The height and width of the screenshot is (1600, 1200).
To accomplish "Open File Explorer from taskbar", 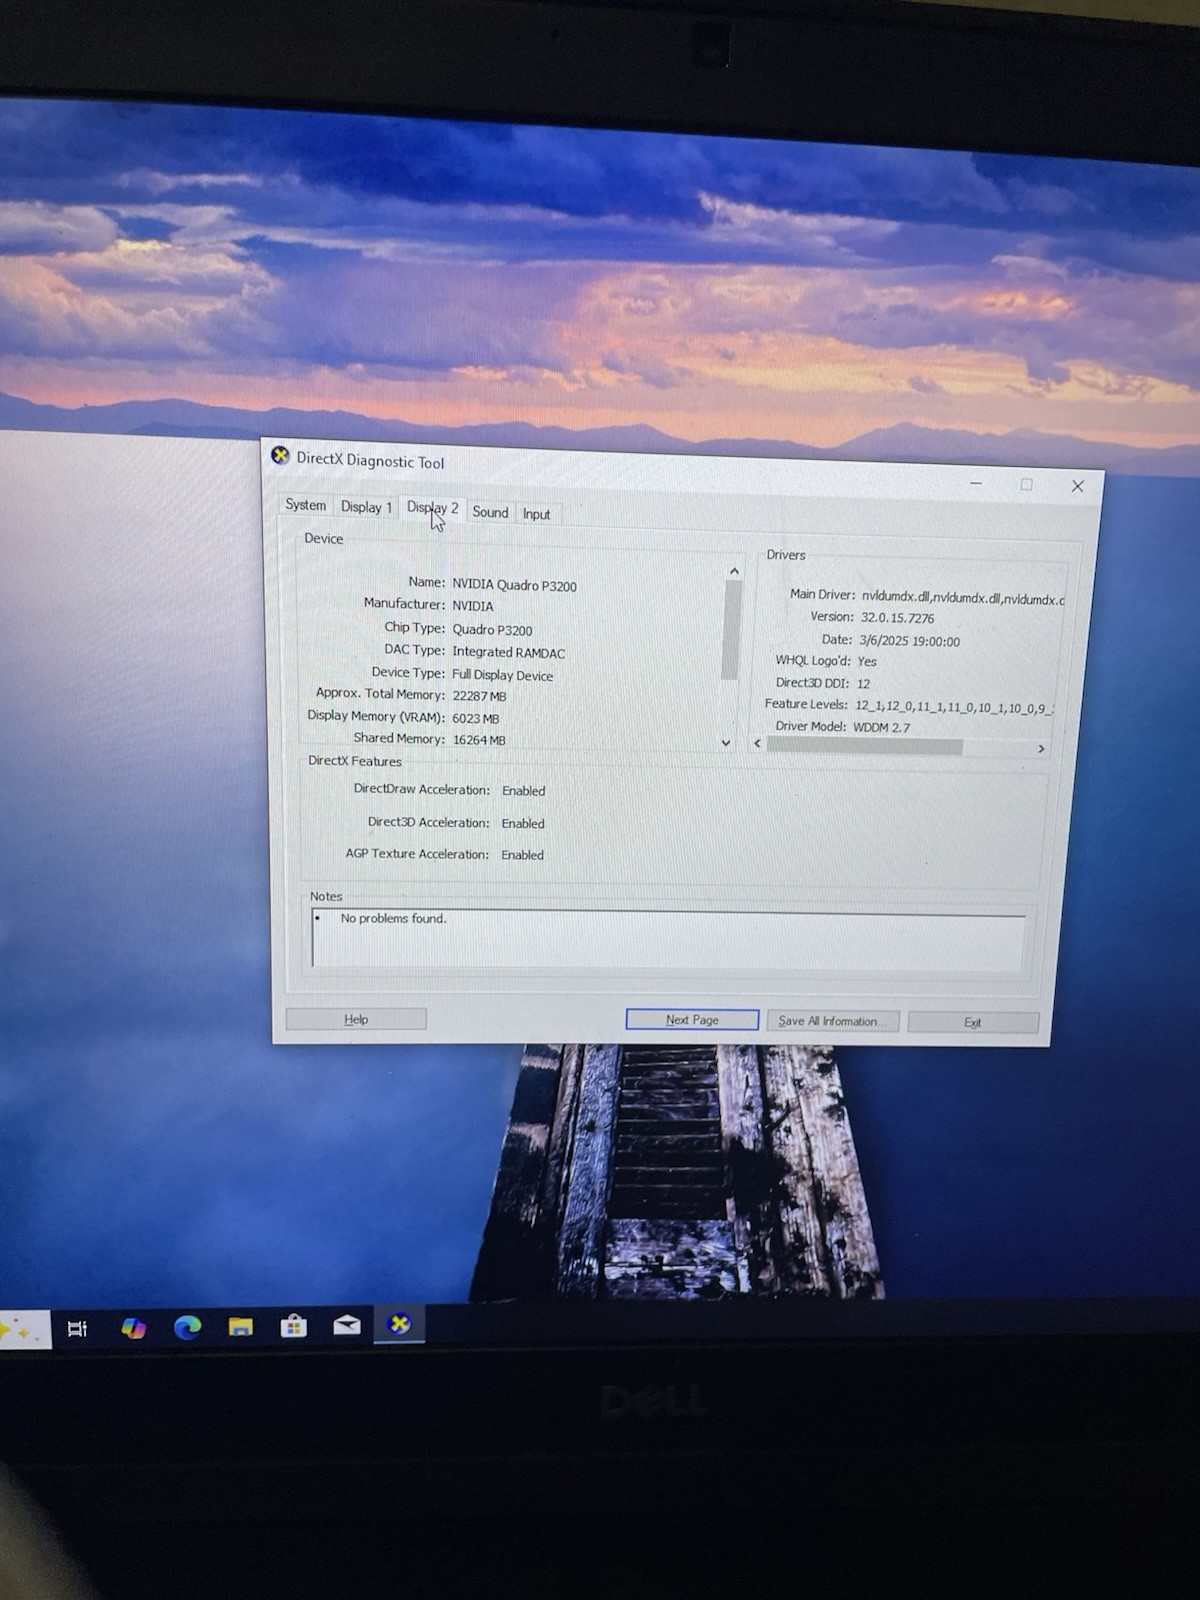I will (240, 1327).
